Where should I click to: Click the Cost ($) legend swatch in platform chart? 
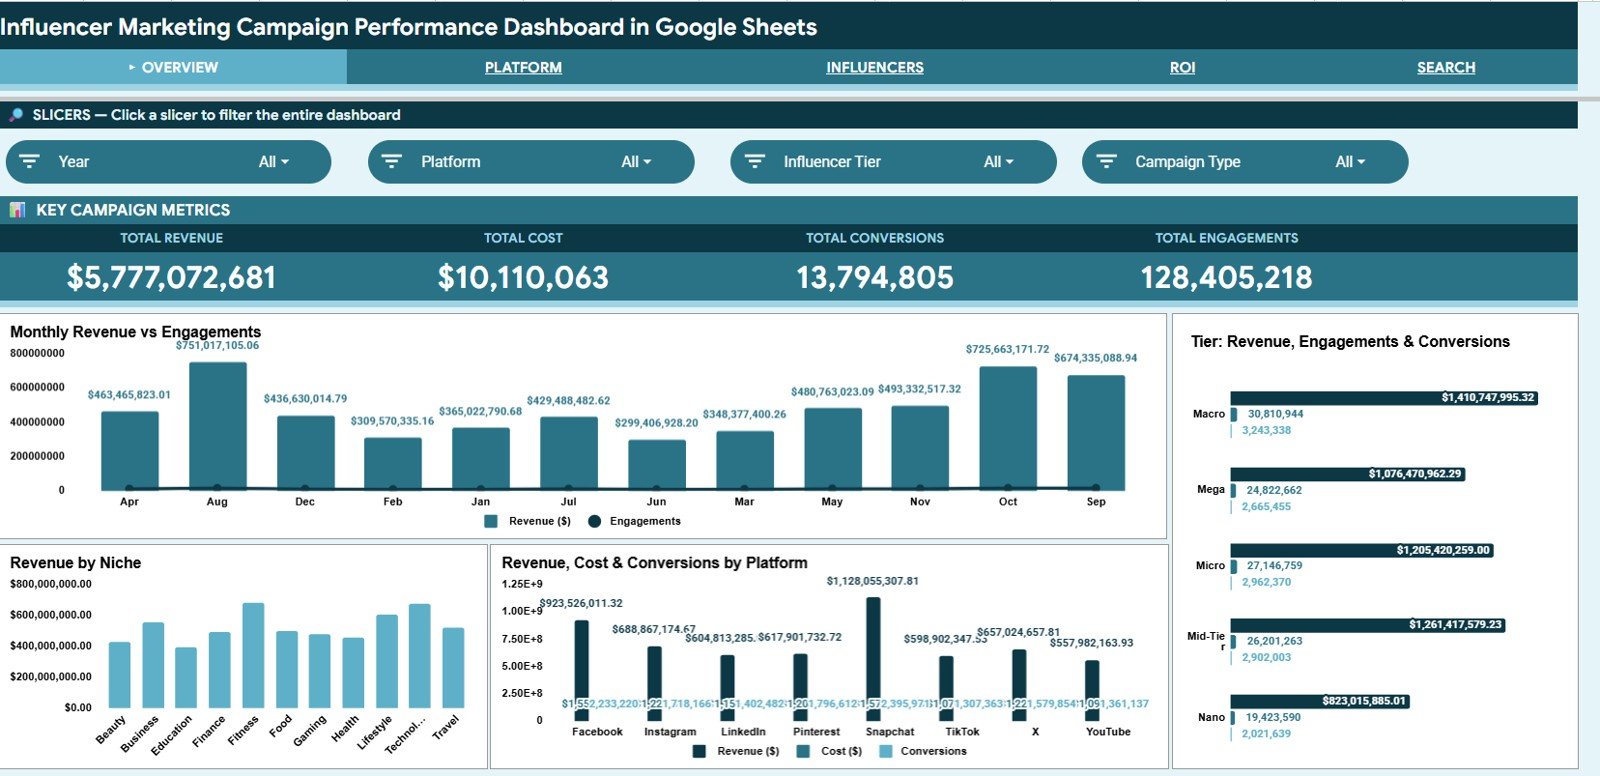(803, 751)
